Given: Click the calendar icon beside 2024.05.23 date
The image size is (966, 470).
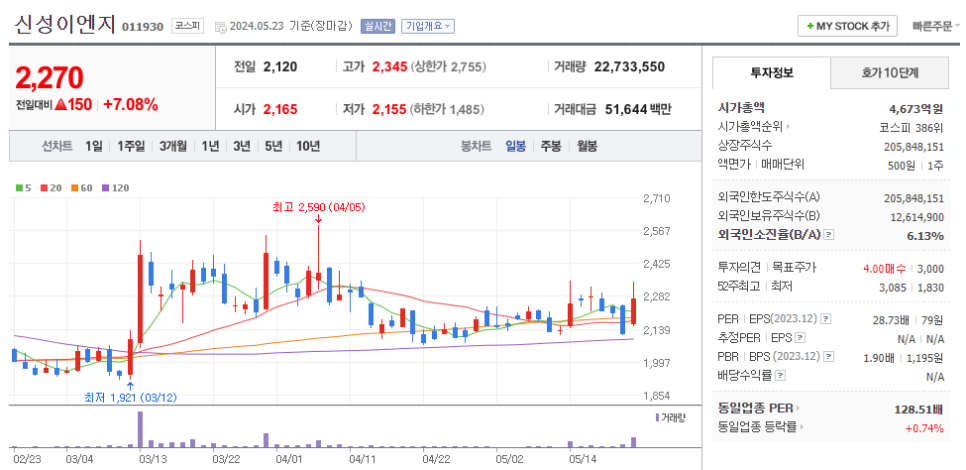Looking at the screenshot, I should point(220,27).
